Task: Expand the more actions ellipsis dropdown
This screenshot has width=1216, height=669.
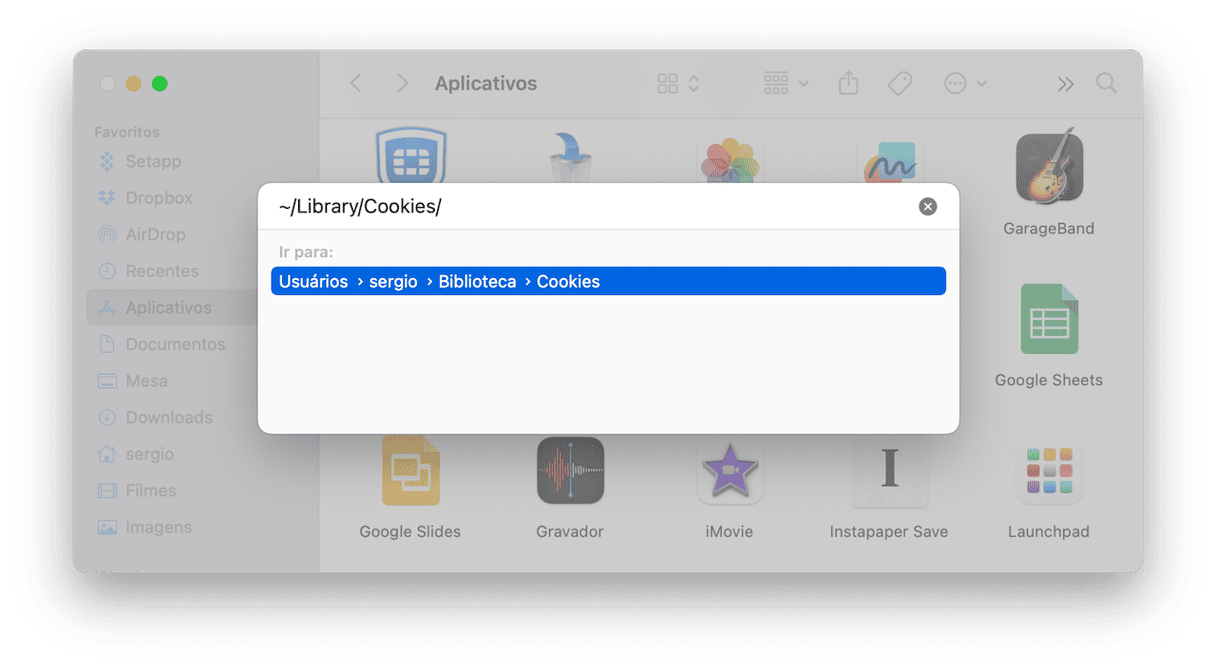Action: (x=965, y=84)
